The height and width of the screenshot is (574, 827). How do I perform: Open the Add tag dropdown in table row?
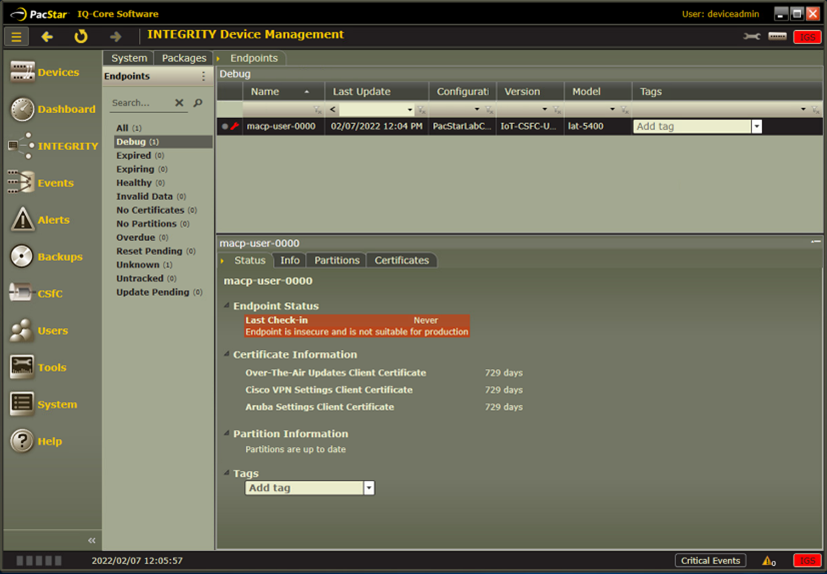coord(757,127)
